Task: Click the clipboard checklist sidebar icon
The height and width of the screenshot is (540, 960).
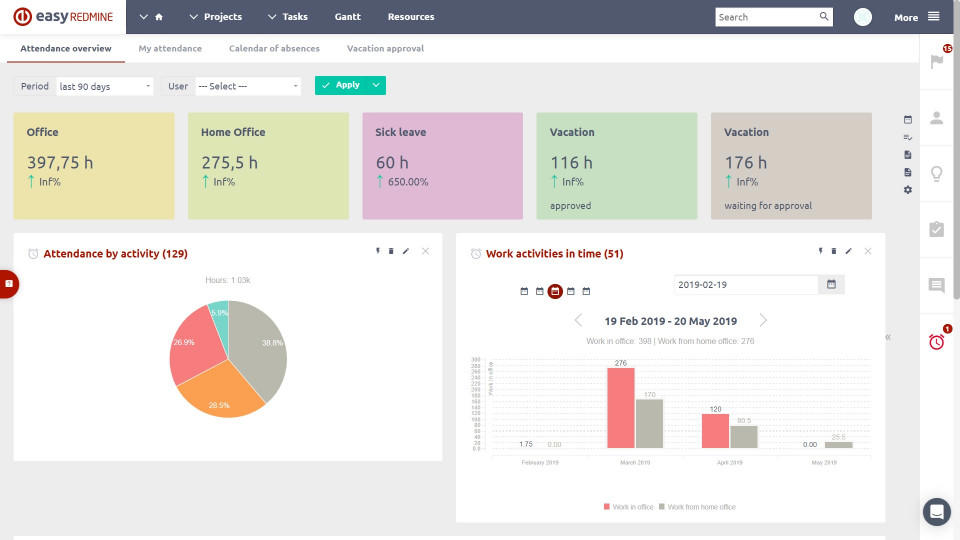Action: 937,229
